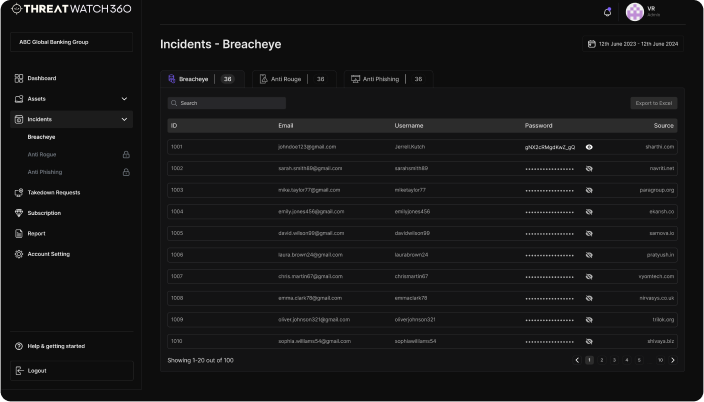704x402 pixels.
Task: Switch to the Anti Rouge tab
Action: [x=290, y=78]
